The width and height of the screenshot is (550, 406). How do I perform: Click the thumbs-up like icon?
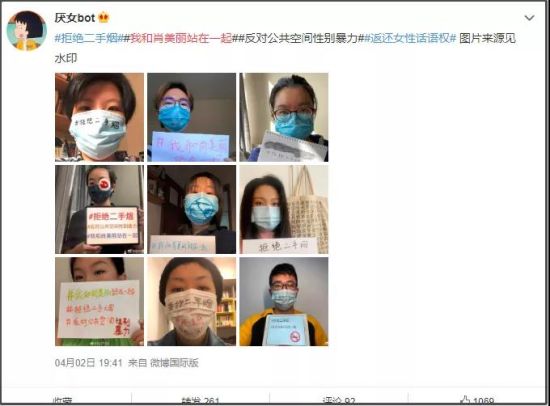(x=465, y=400)
